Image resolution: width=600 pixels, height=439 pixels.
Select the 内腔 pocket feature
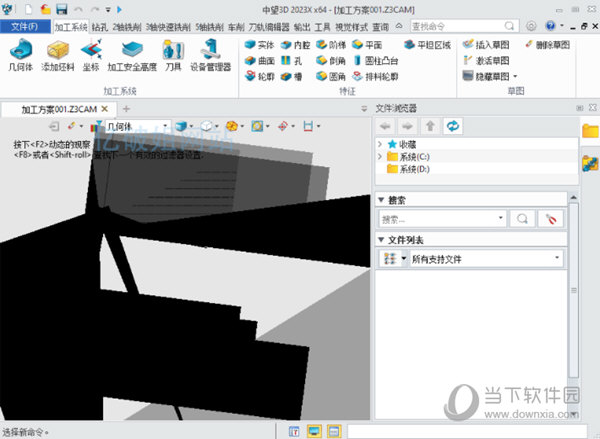pyautogui.click(x=295, y=45)
